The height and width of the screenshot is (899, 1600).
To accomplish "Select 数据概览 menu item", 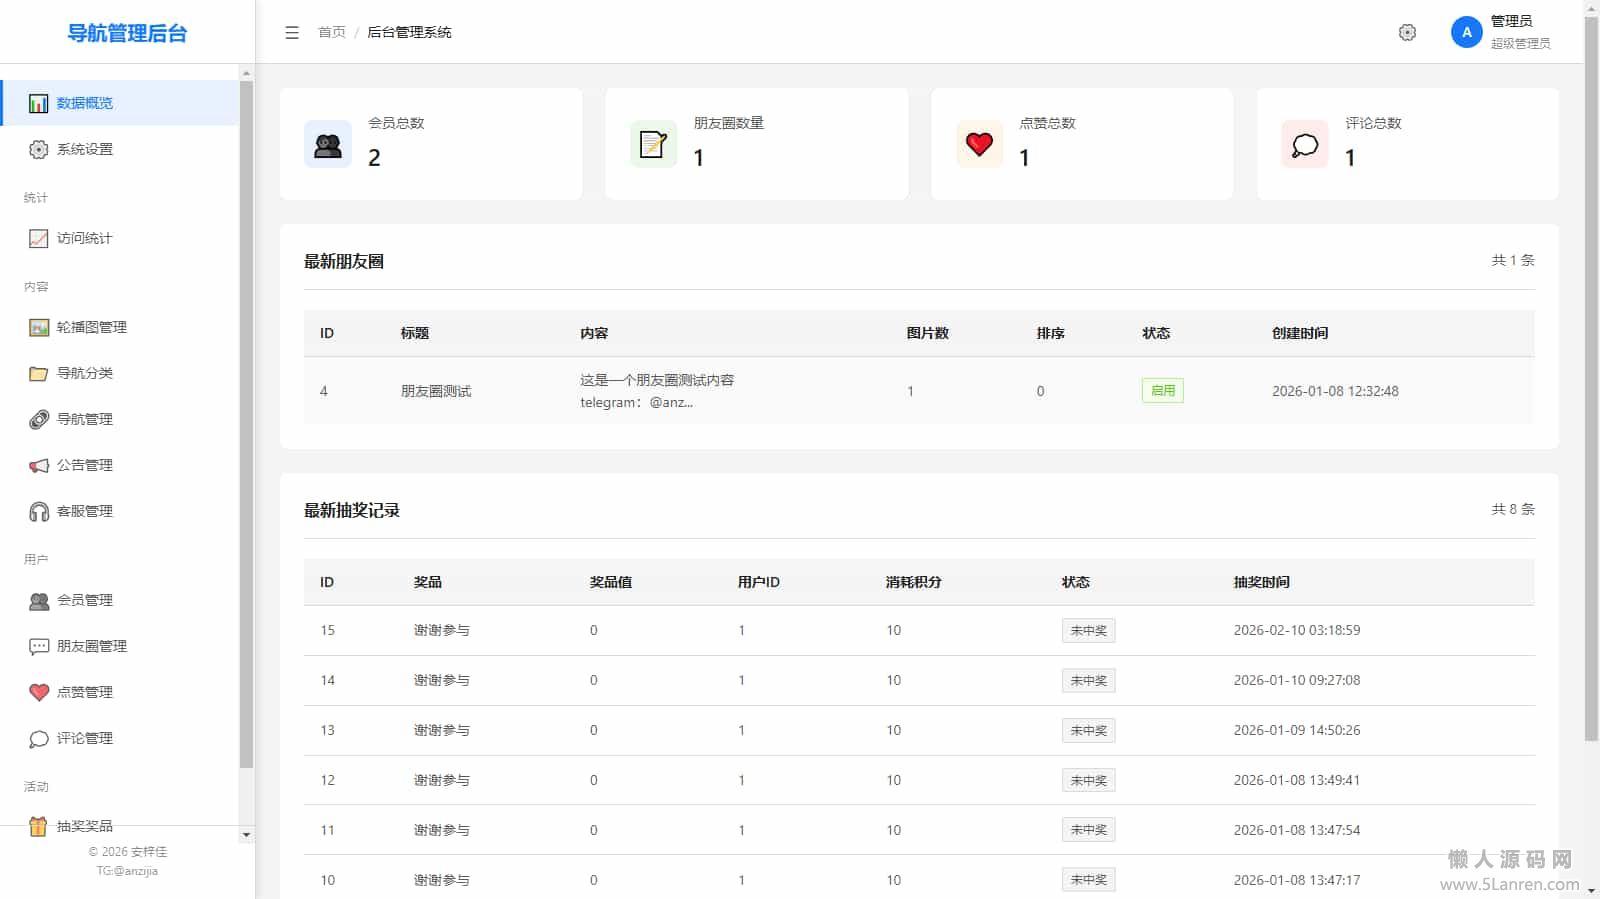I will click(x=85, y=104).
